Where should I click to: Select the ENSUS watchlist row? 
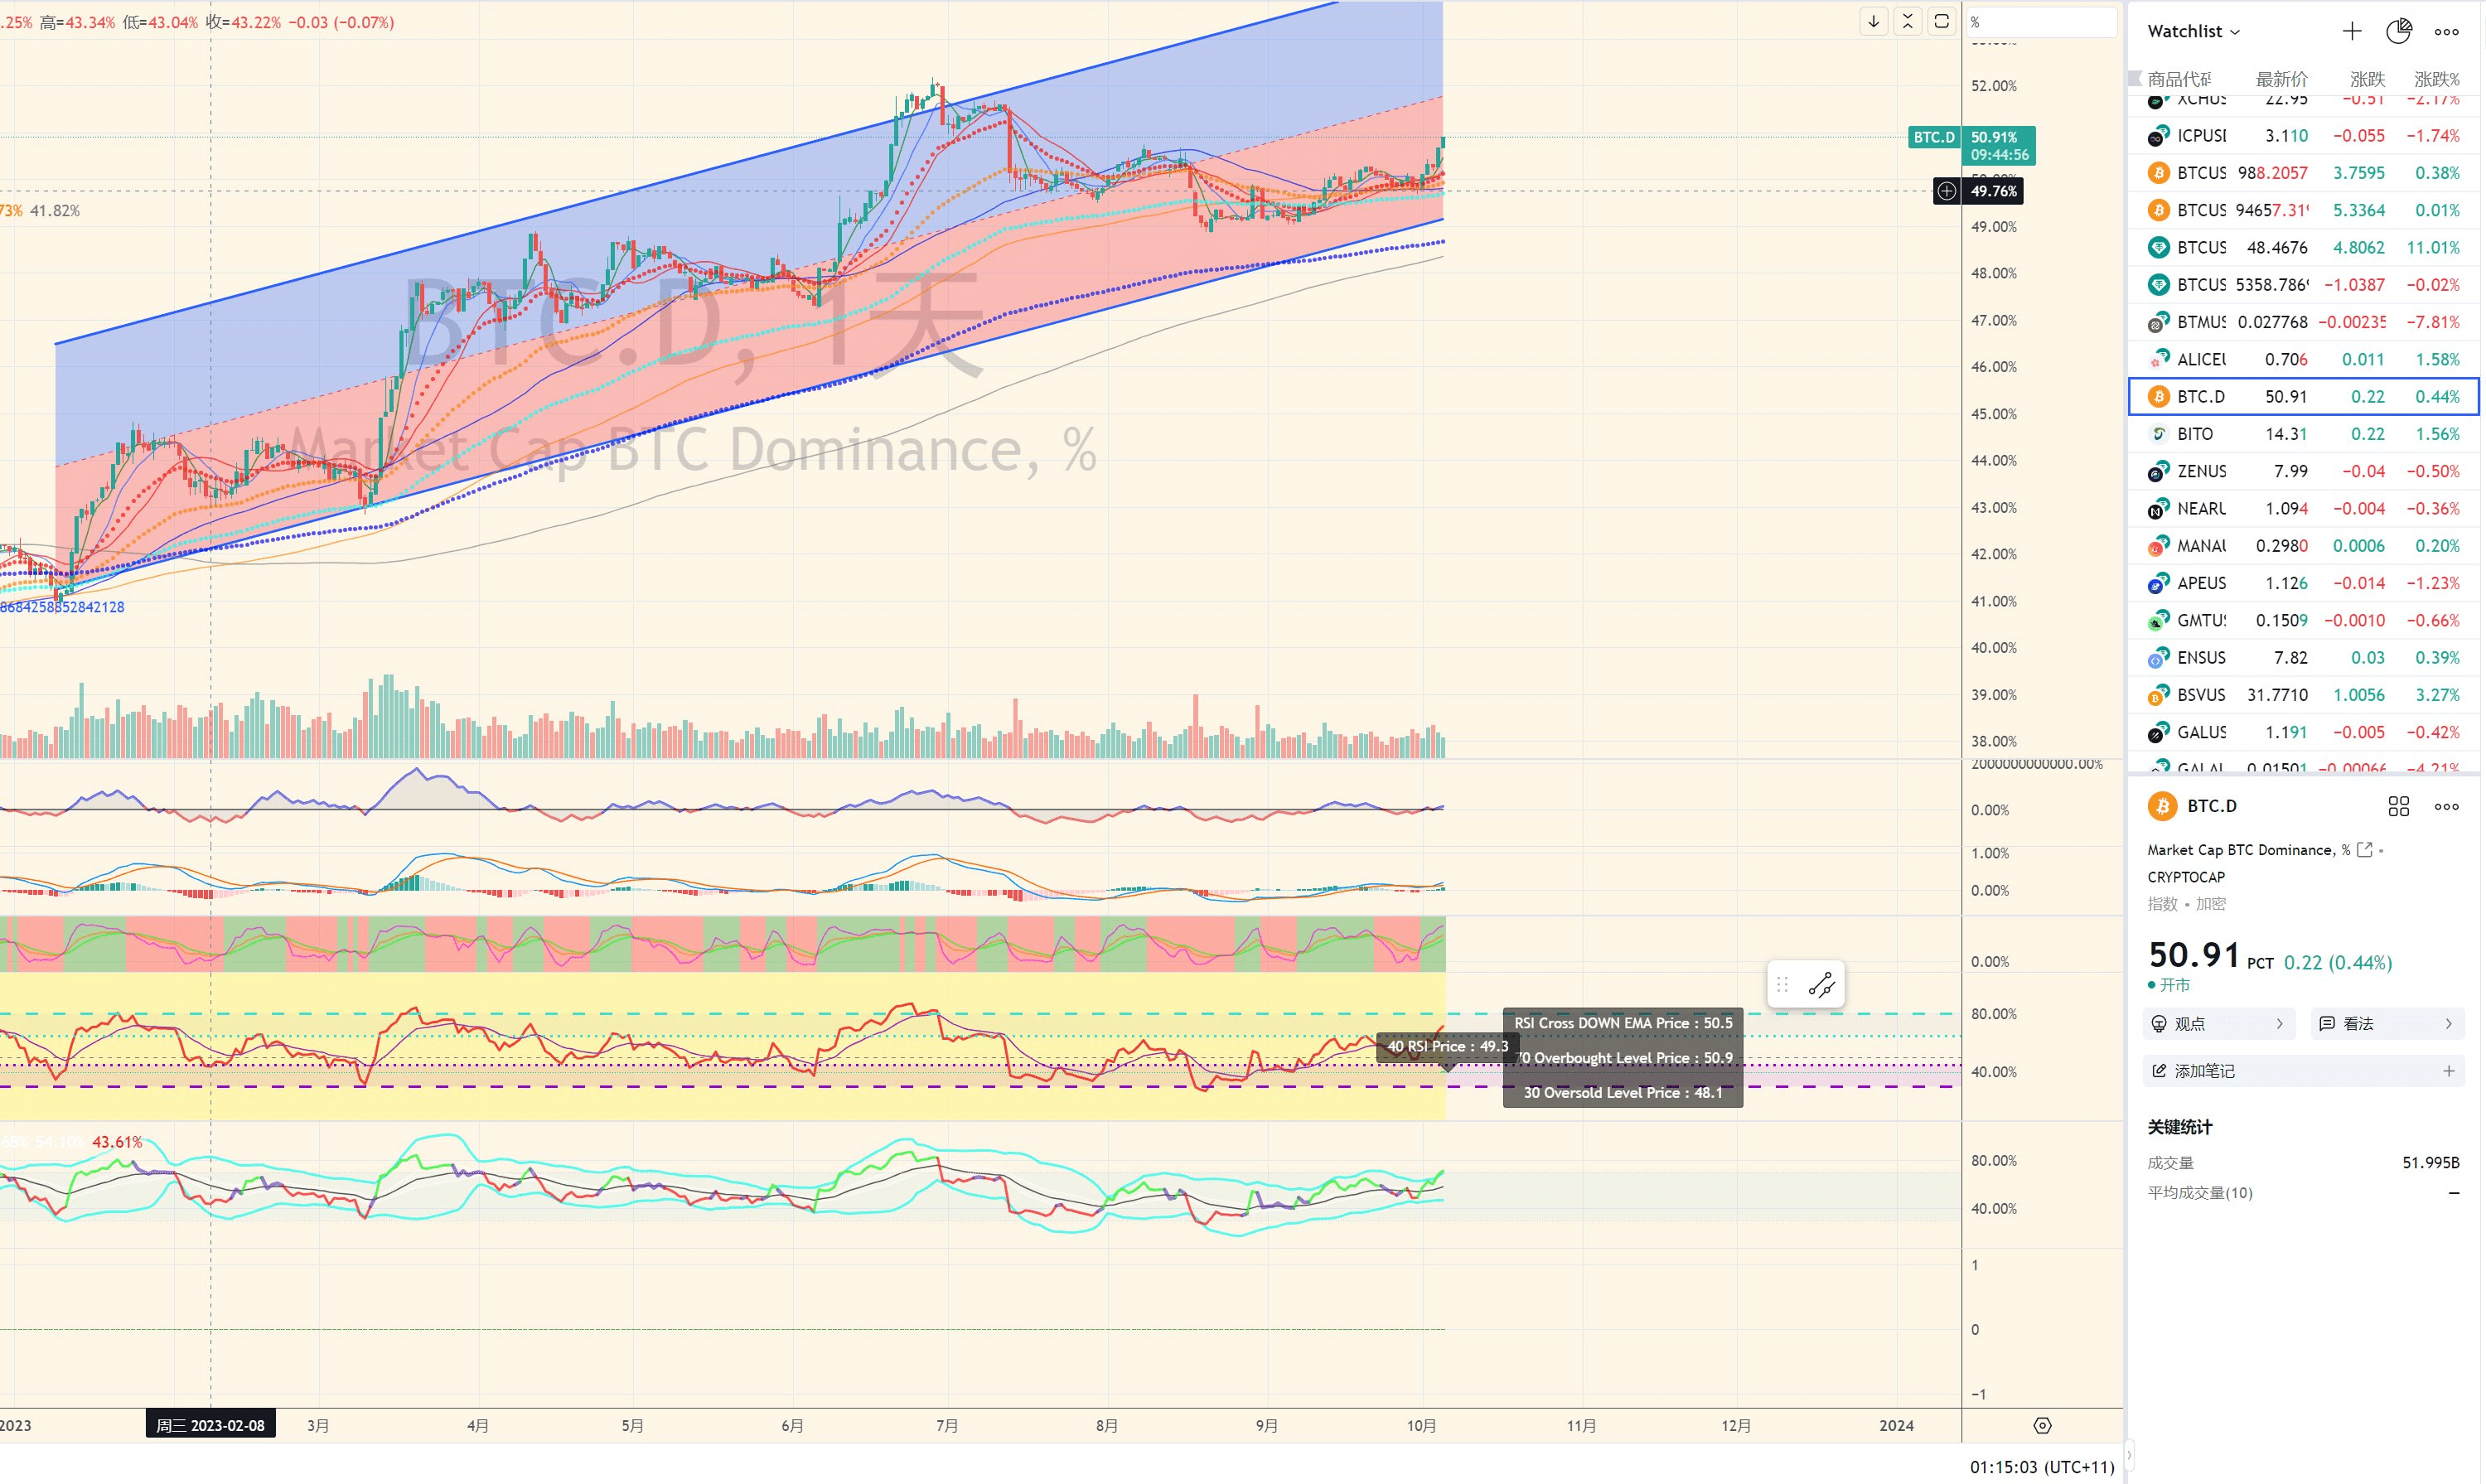[2304, 657]
